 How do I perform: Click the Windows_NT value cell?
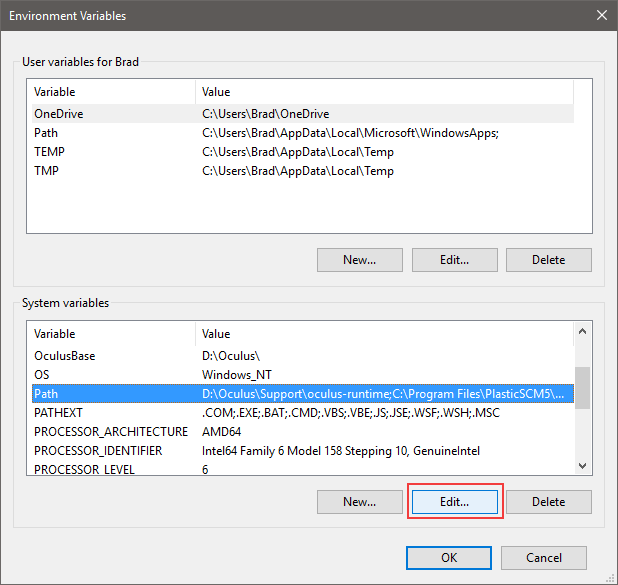(236, 375)
